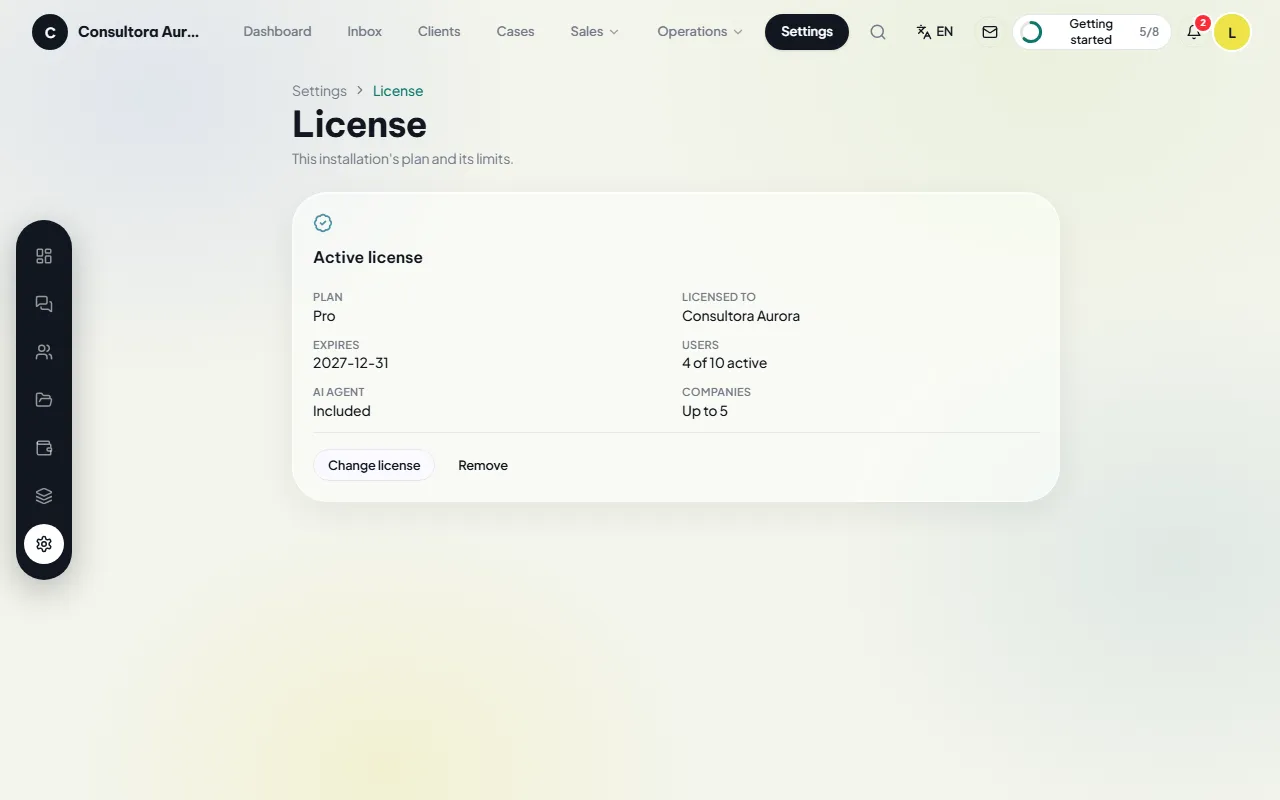The height and width of the screenshot is (800, 1280).
Task: Go to the Dashboard tab
Action: tap(277, 32)
